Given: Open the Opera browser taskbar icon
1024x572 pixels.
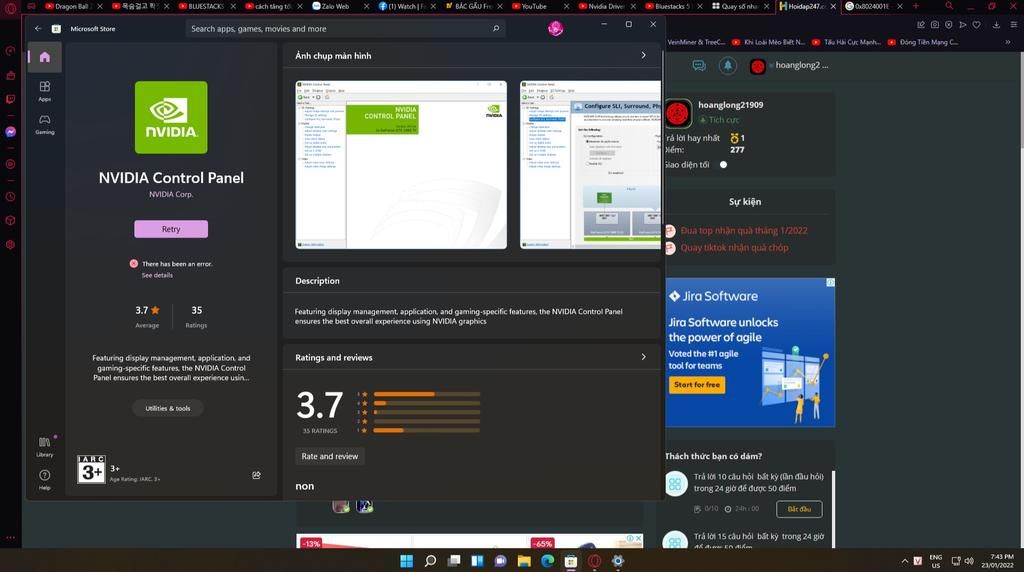Looking at the screenshot, I should coord(594,561).
